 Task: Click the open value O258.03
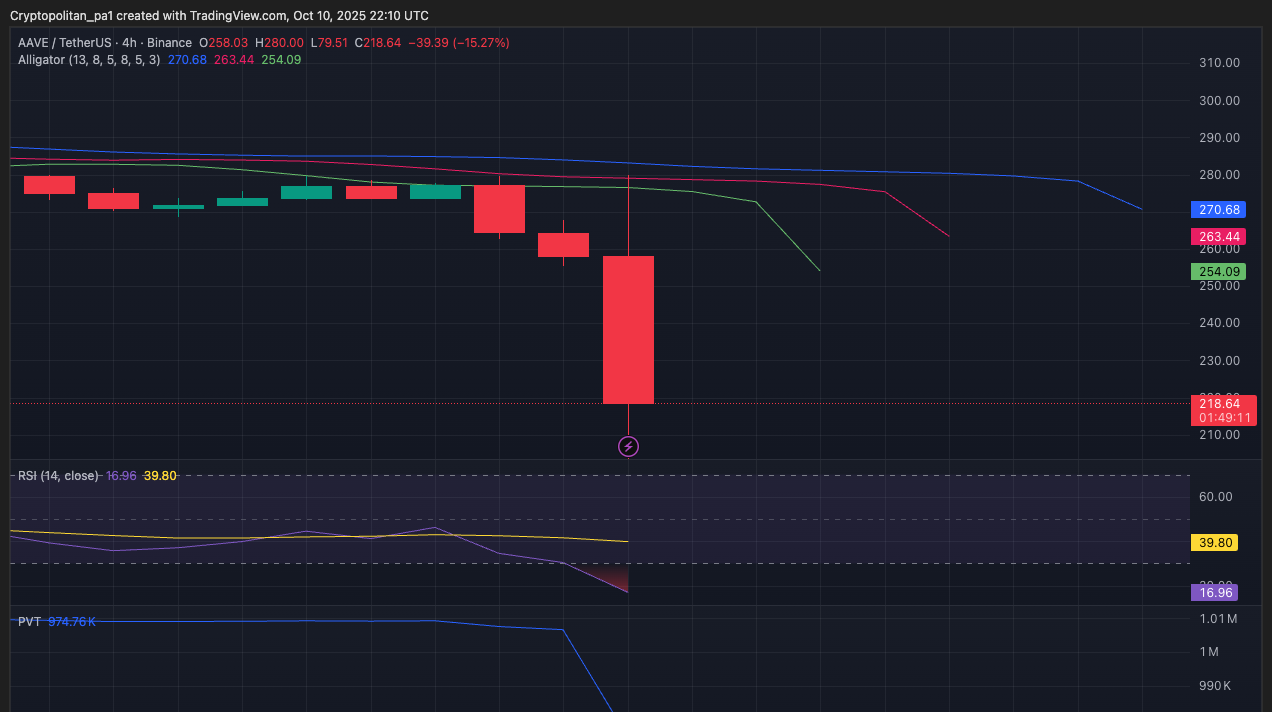click(223, 43)
